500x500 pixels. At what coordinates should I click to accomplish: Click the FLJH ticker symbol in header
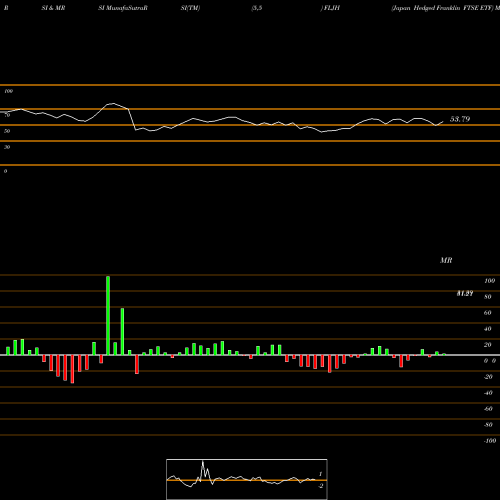pos(332,8)
